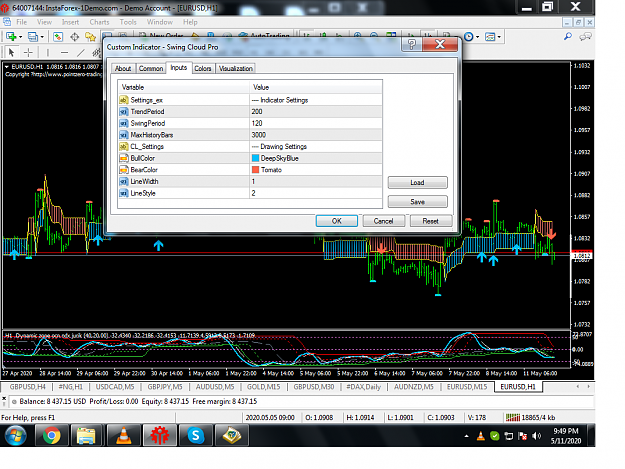Open the Windows Start button
The height and width of the screenshot is (469, 625).
point(16,435)
